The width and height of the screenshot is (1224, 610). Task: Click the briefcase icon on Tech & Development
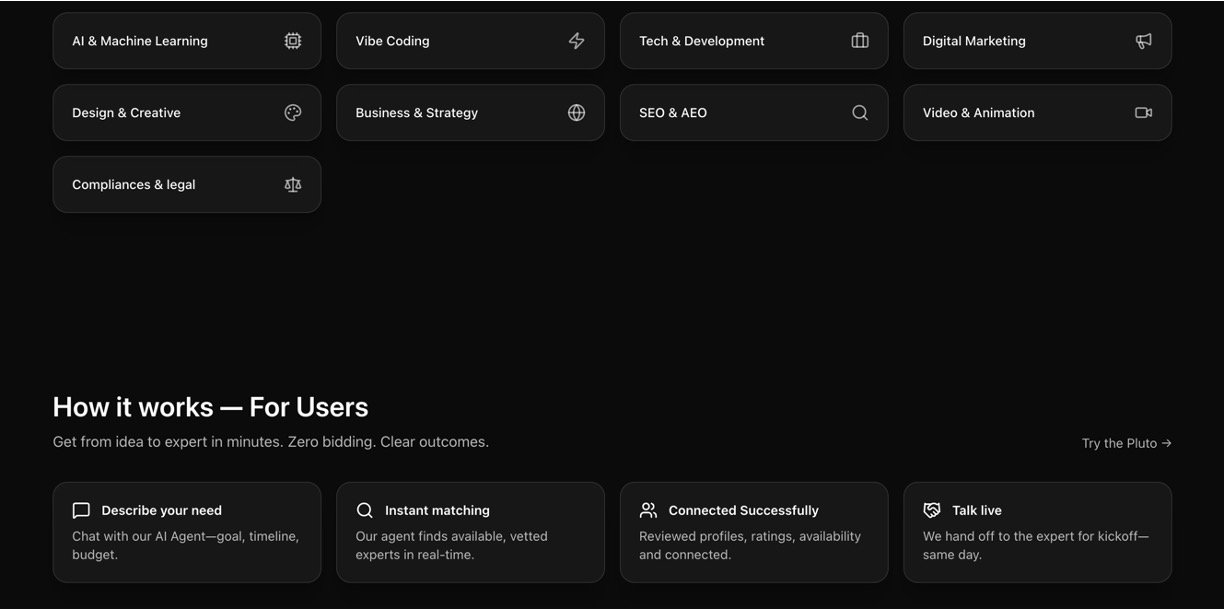860,41
